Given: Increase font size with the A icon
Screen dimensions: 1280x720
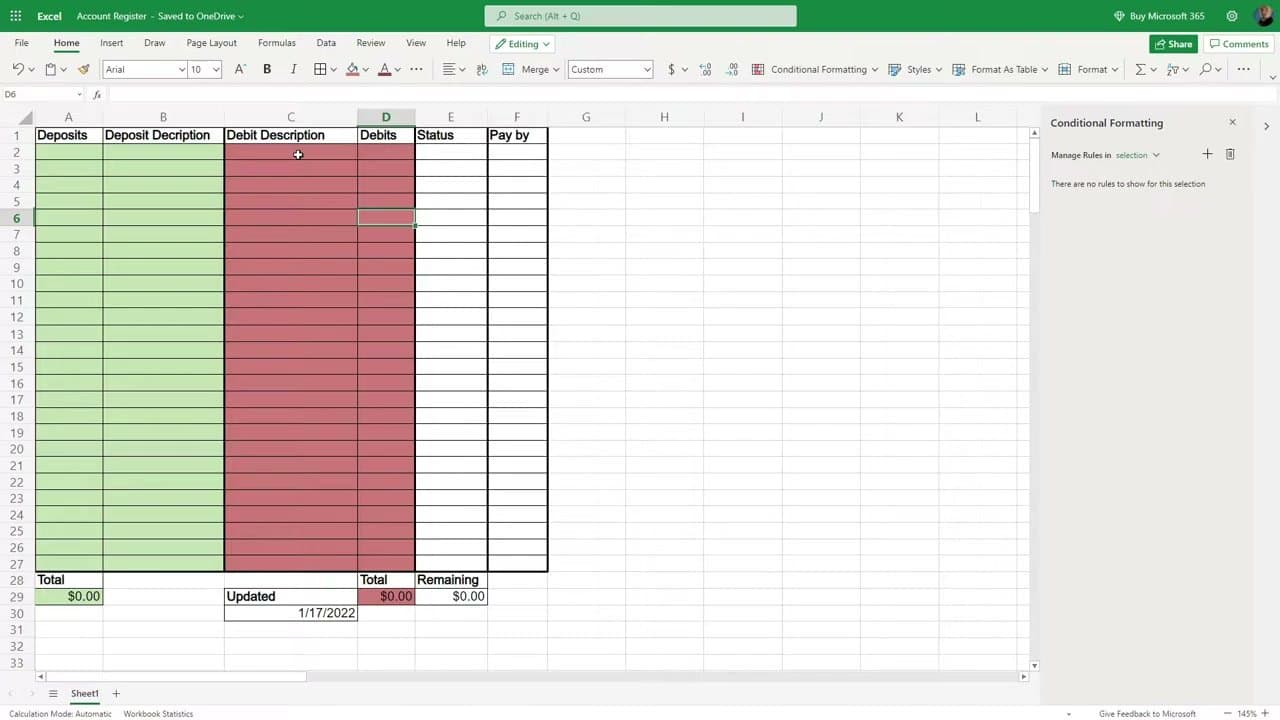Looking at the screenshot, I should click(239, 69).
